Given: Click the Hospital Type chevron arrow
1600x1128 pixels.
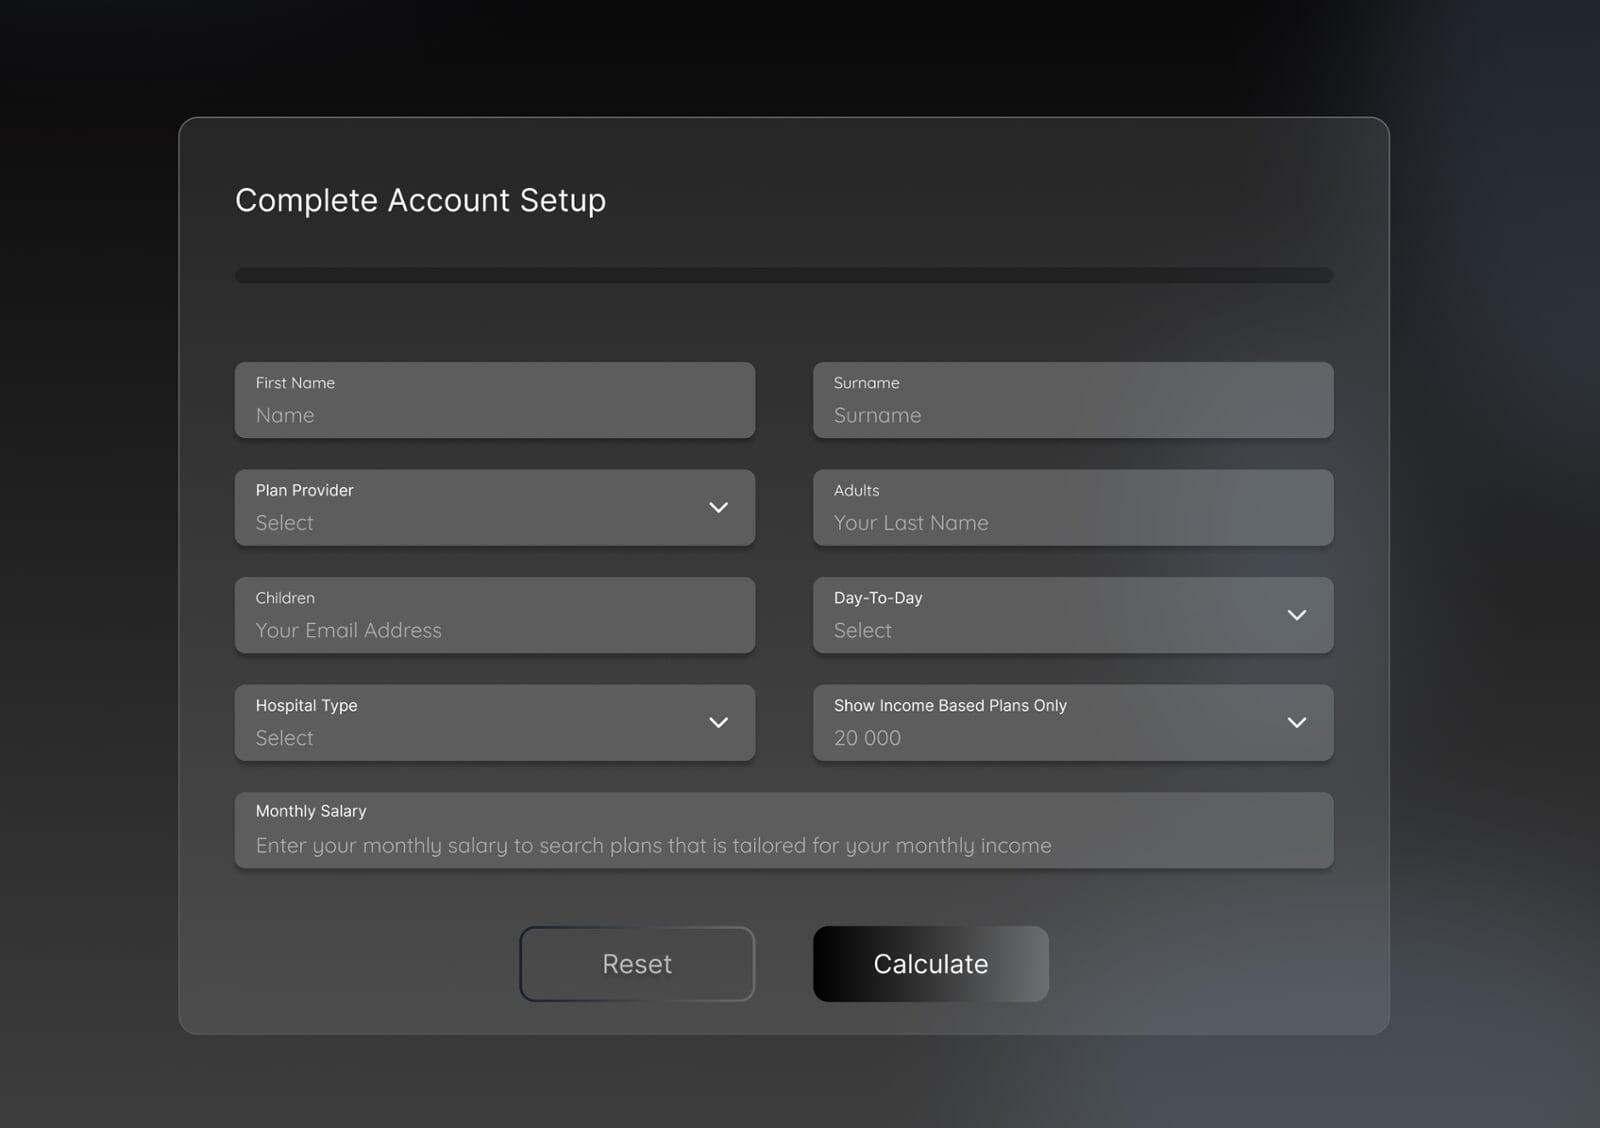Looking at the screenshot, I should coord(718,723).
